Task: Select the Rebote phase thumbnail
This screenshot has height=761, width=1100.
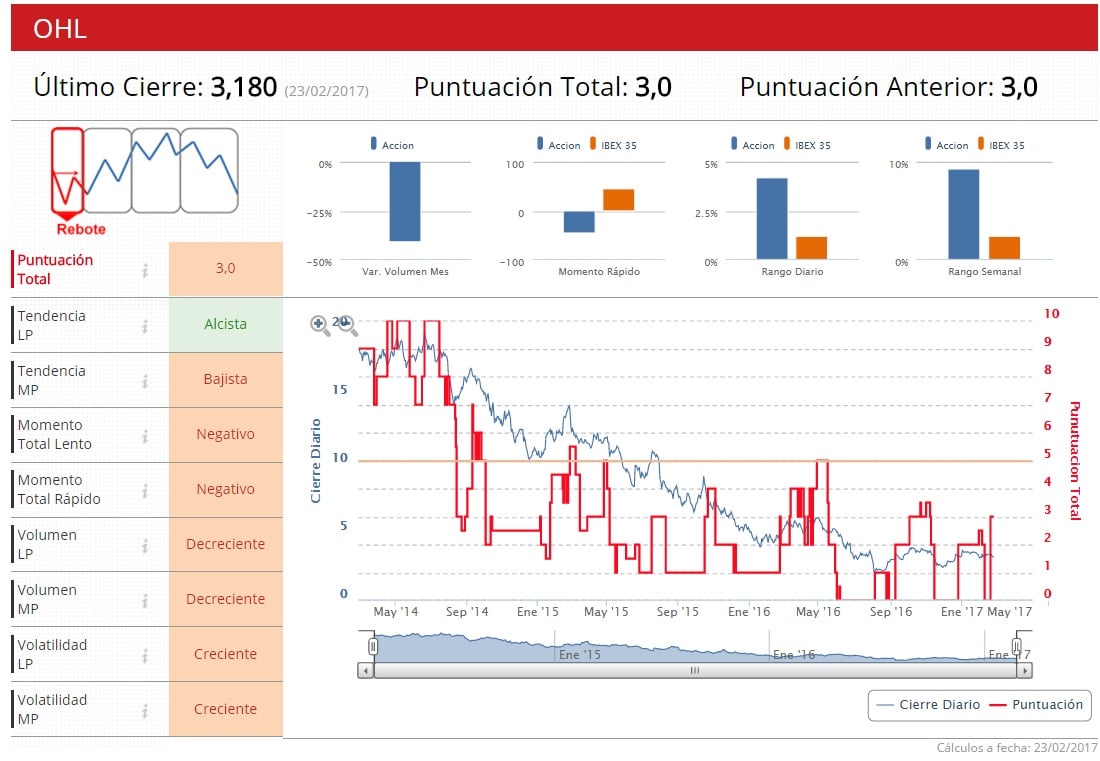Action: click(x=67, y=172)
